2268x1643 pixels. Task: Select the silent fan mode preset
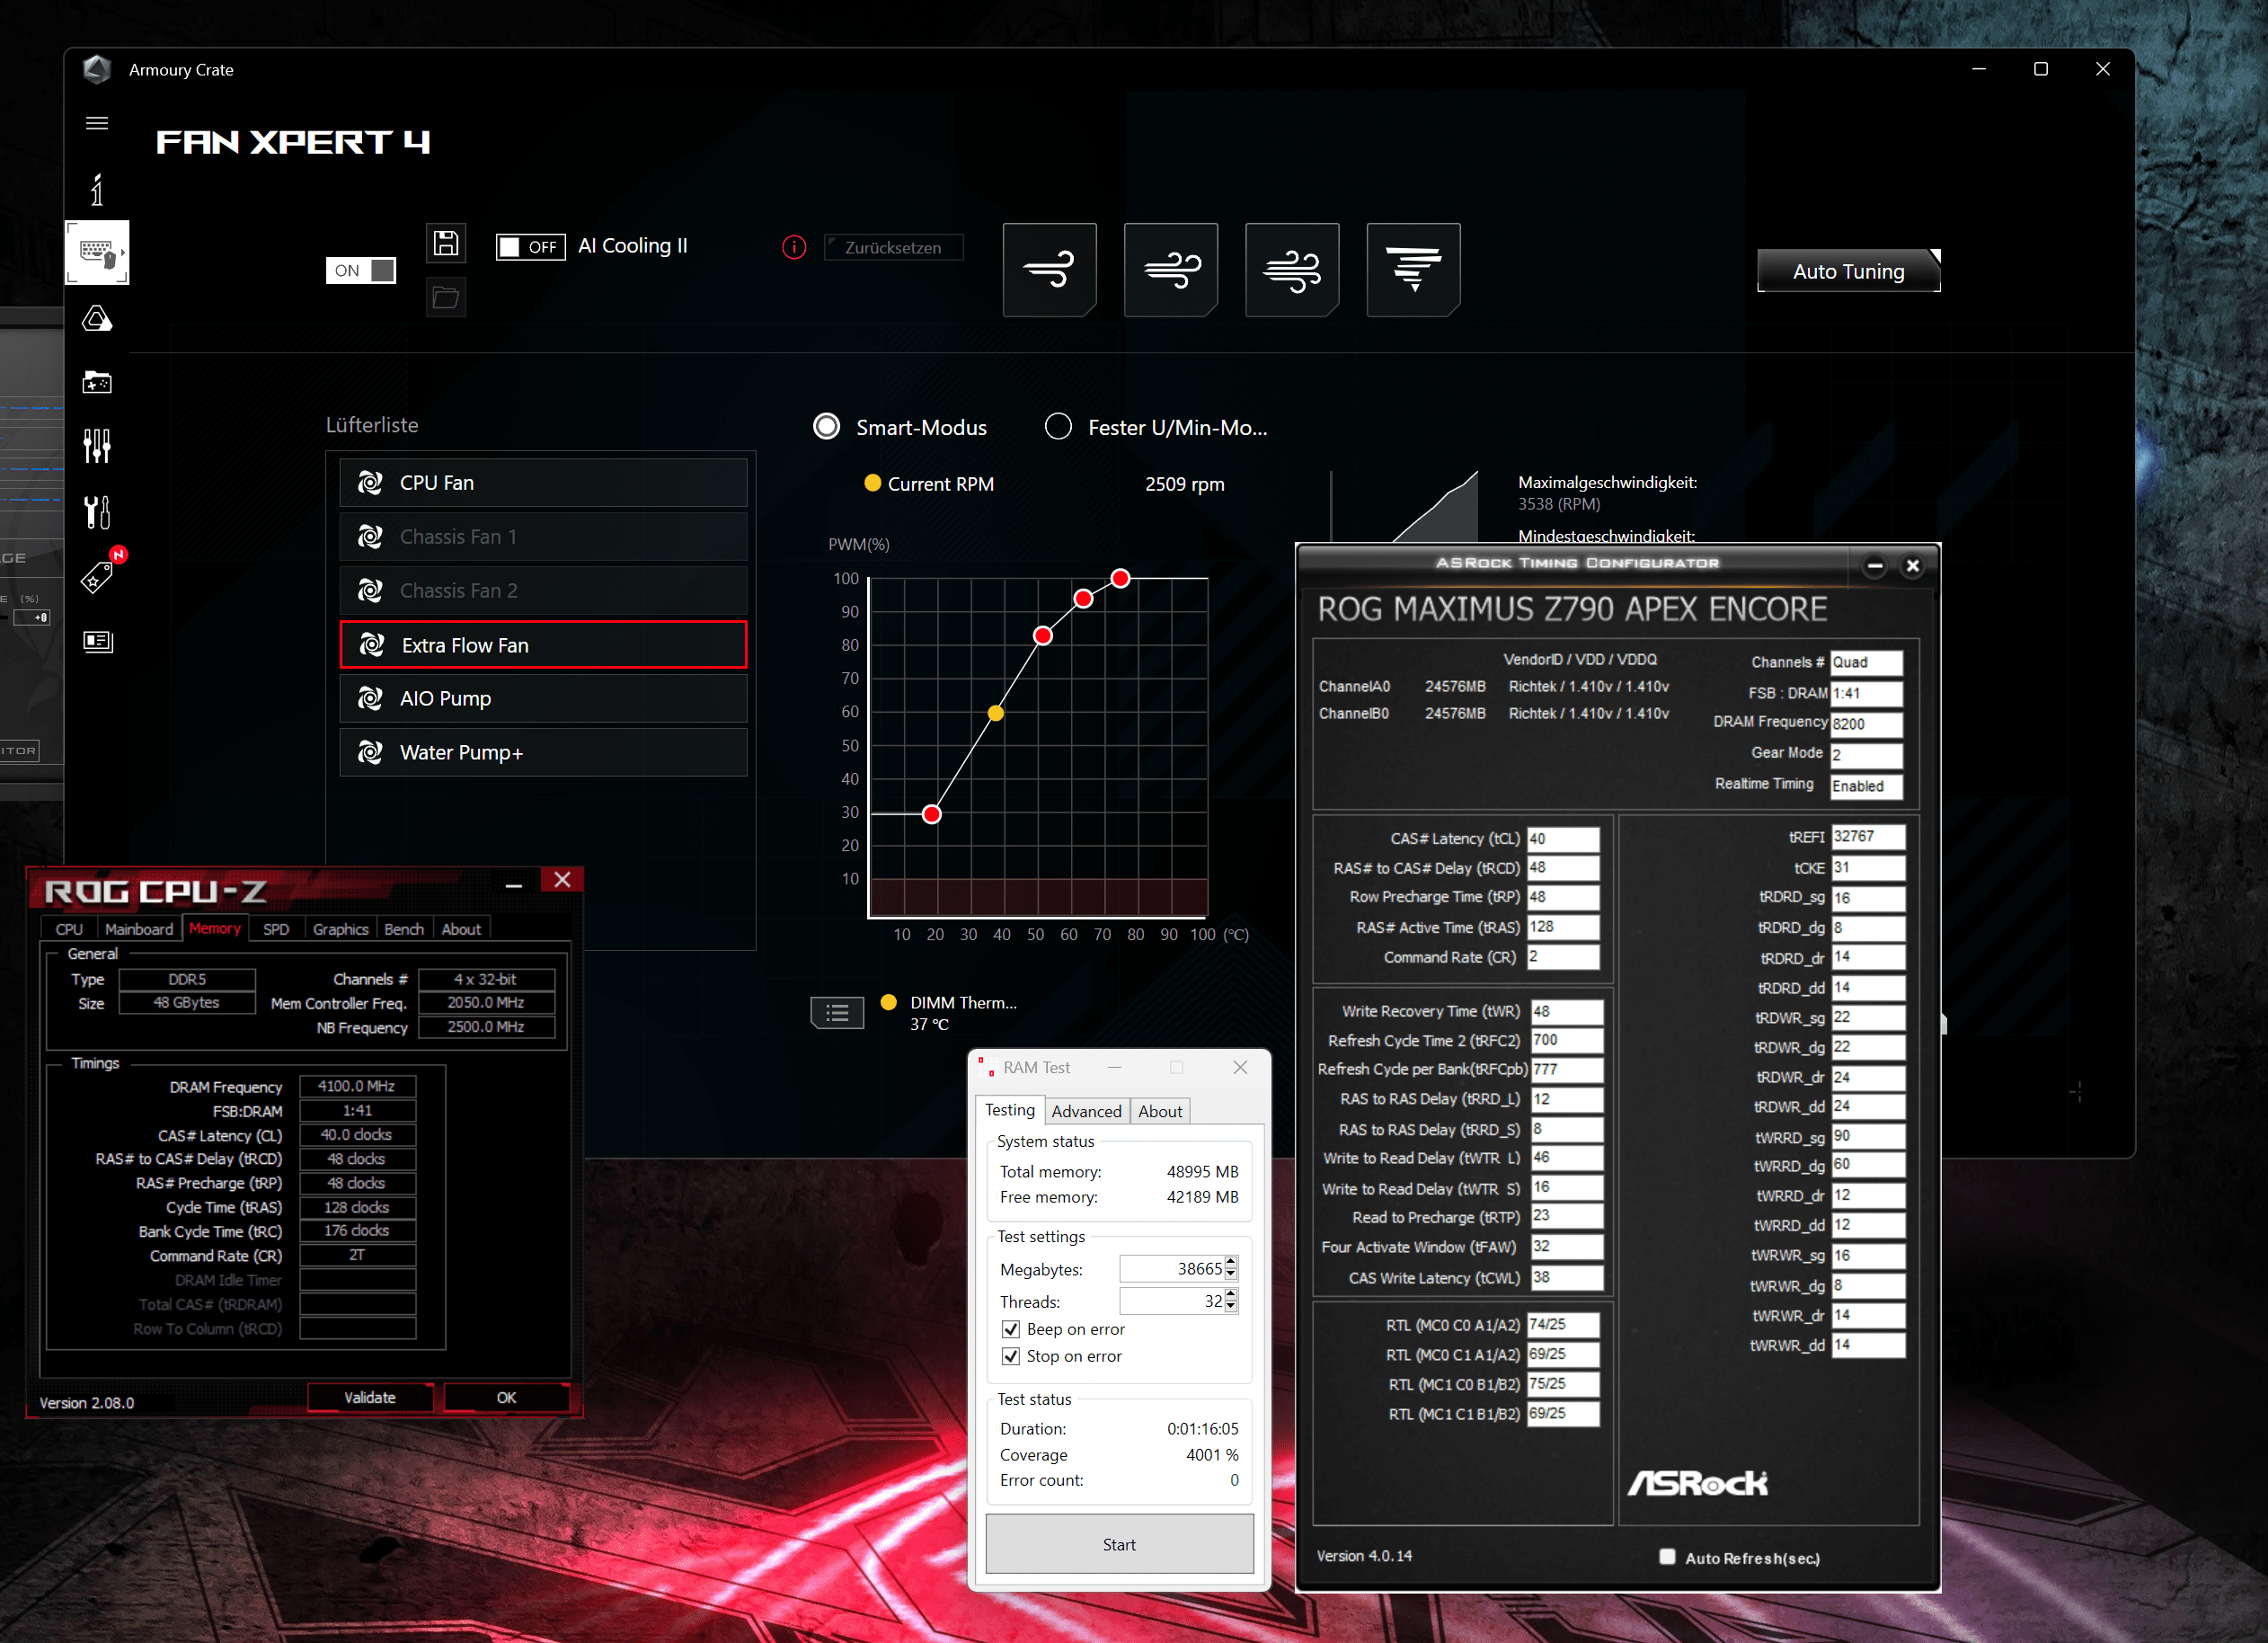tap(1049, 269)
